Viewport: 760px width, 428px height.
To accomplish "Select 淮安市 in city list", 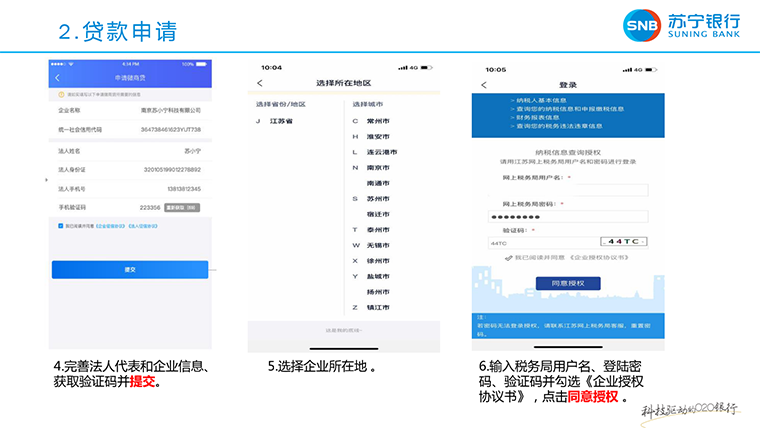I will point(378,137).
